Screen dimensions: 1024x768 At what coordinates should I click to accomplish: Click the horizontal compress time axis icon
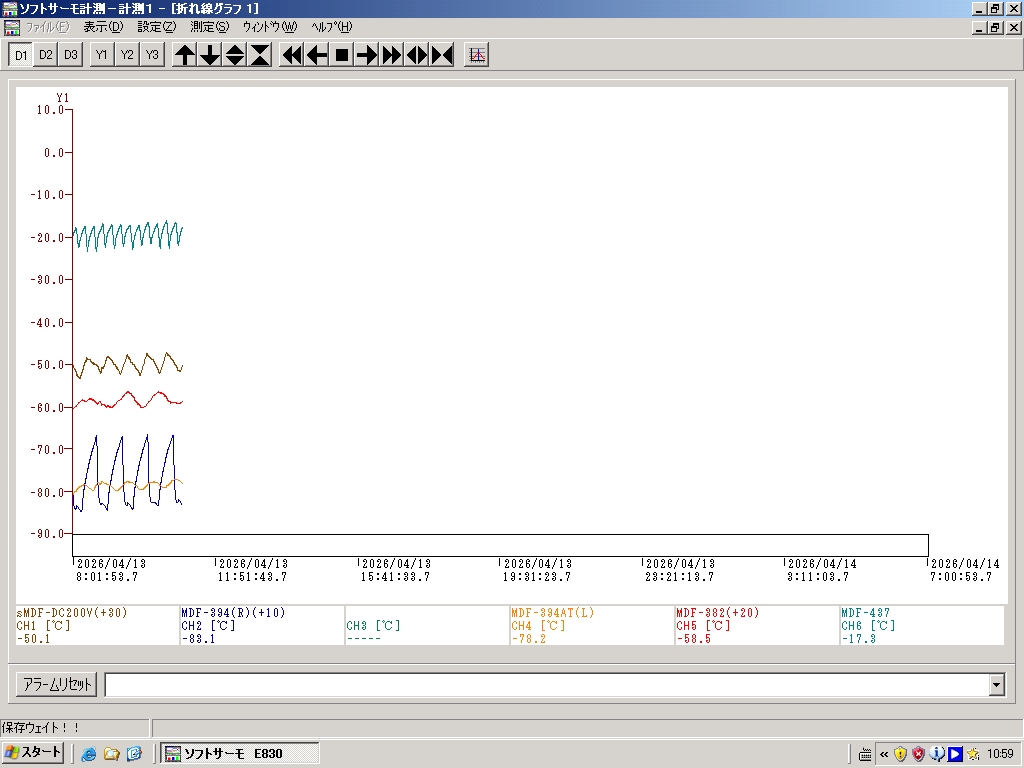point(442,55)
